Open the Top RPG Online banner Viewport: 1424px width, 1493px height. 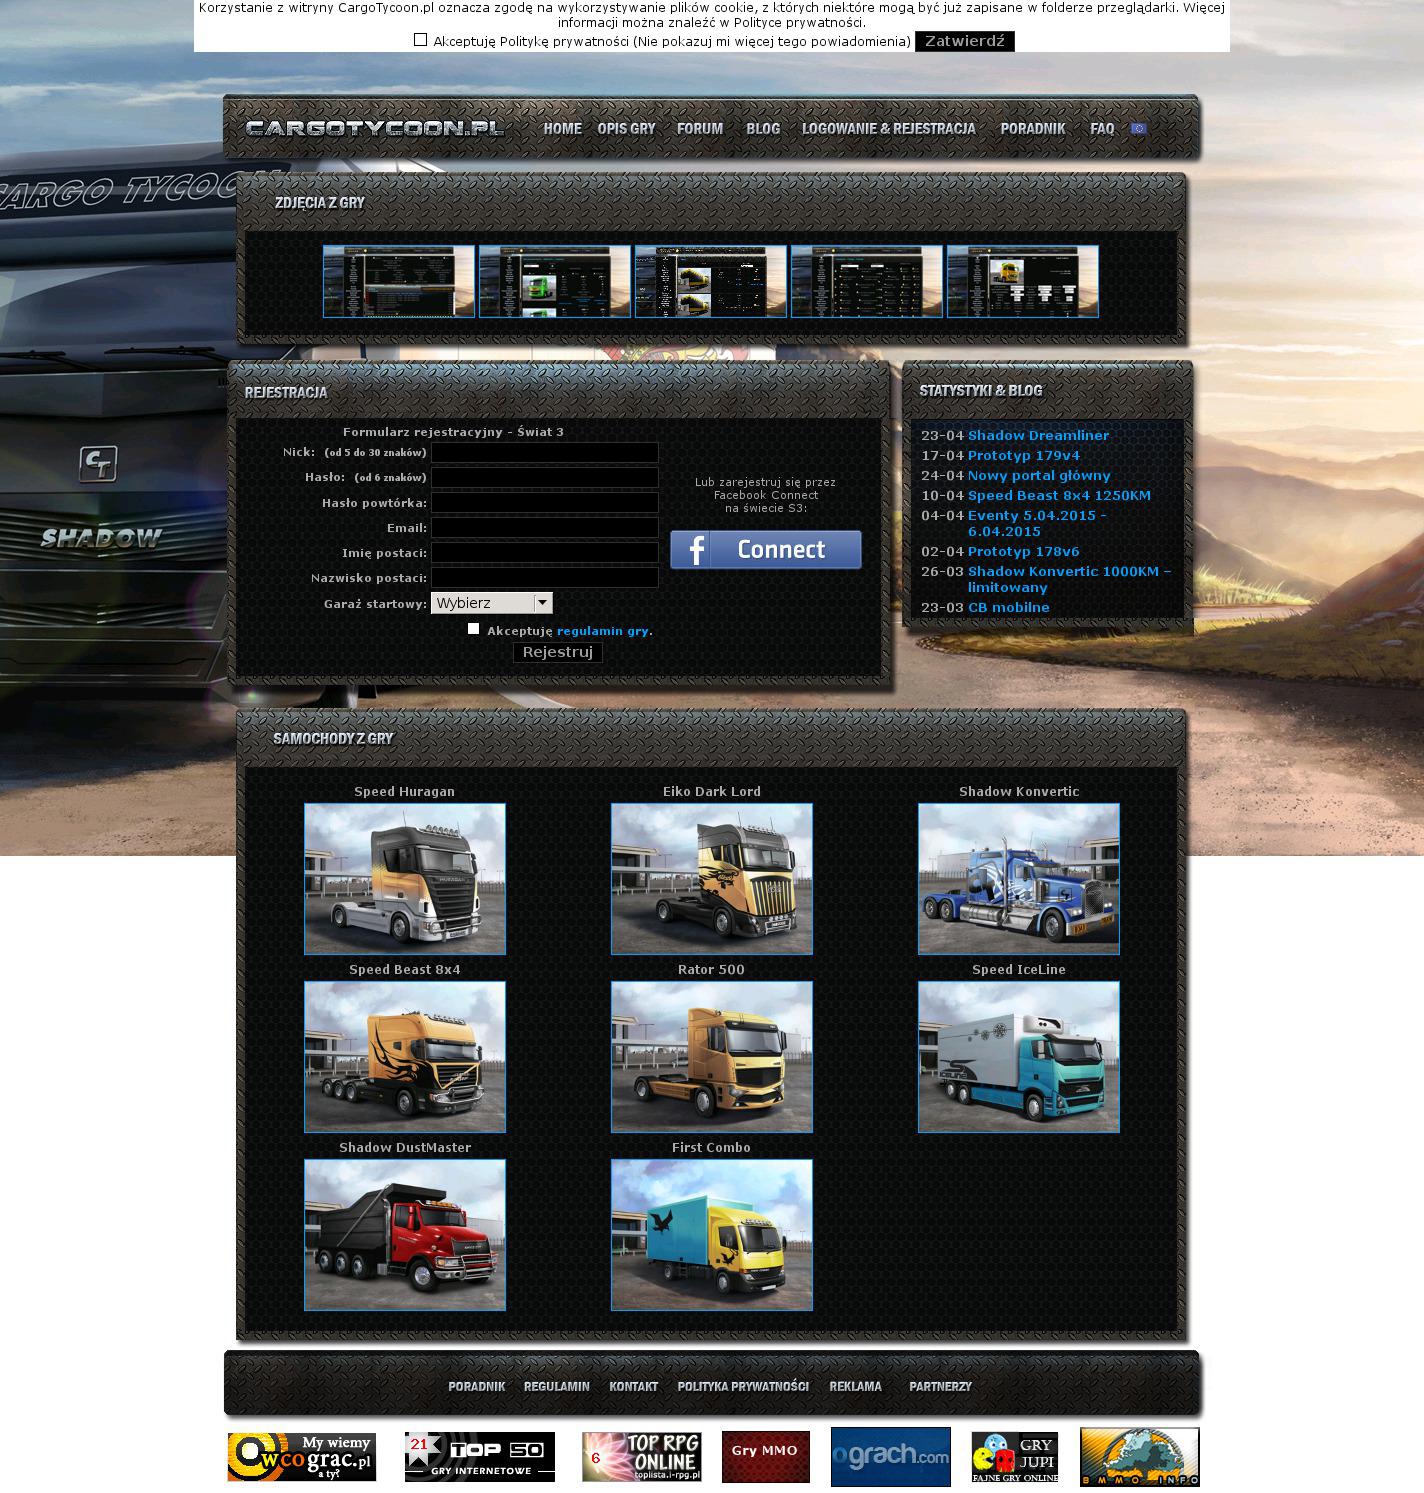tap(641, 1456)
